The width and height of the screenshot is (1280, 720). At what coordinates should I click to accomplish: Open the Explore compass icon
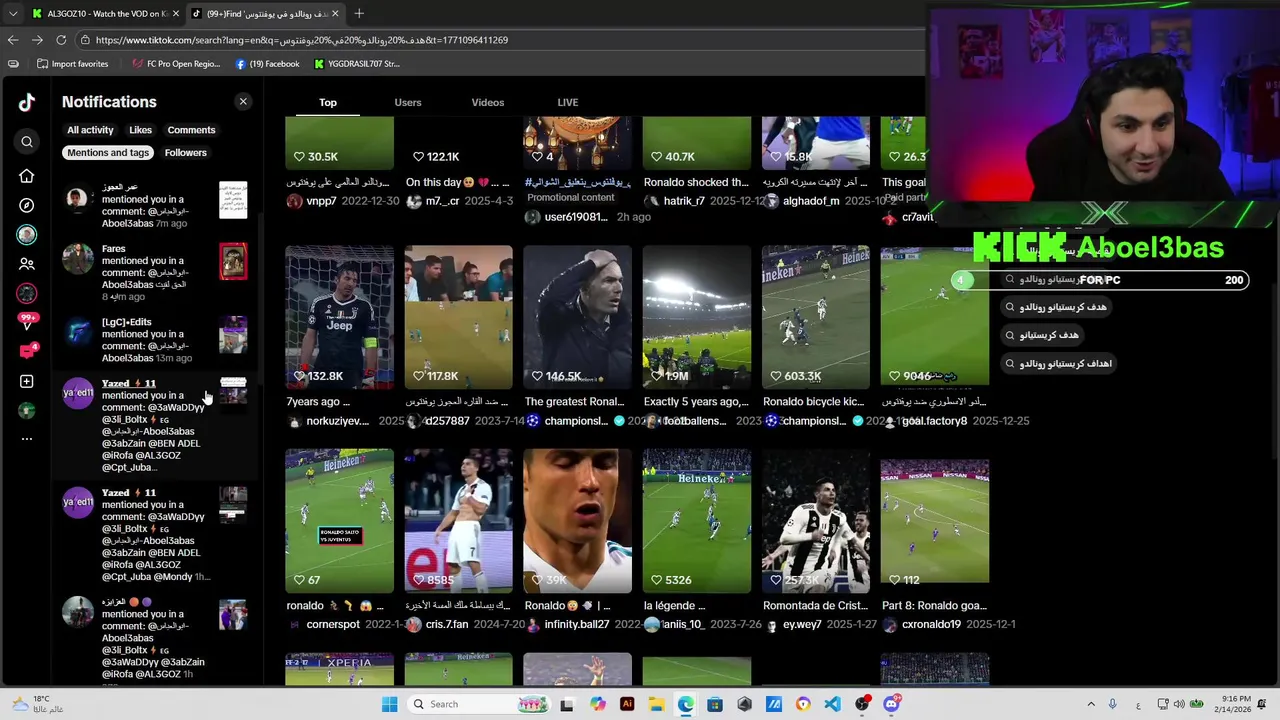click(27, 205)
